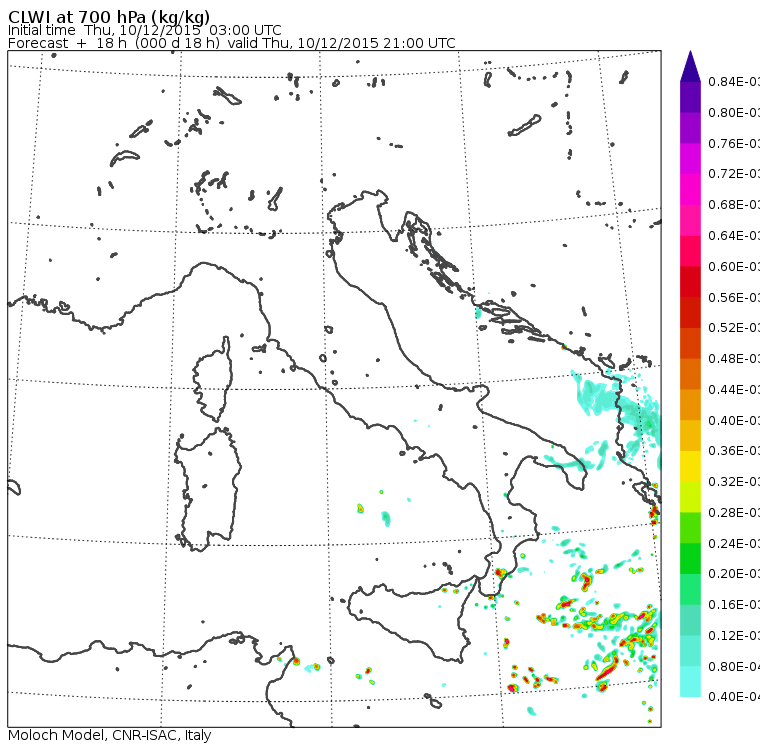Click the legend label starting "0.48E"
The height and width of the screenshot is (749, 760).
click(734, 359)
